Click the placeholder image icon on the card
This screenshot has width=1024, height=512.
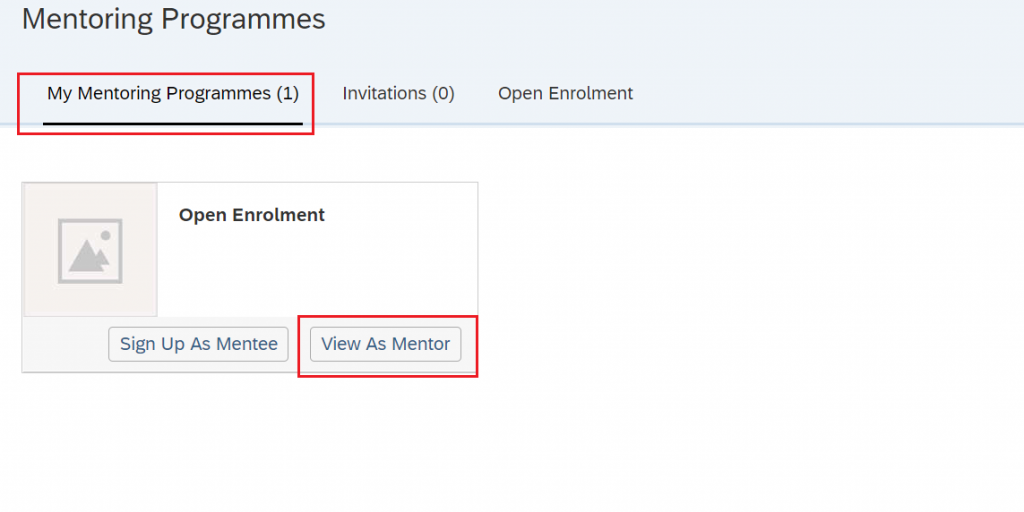tap(90, 251)
